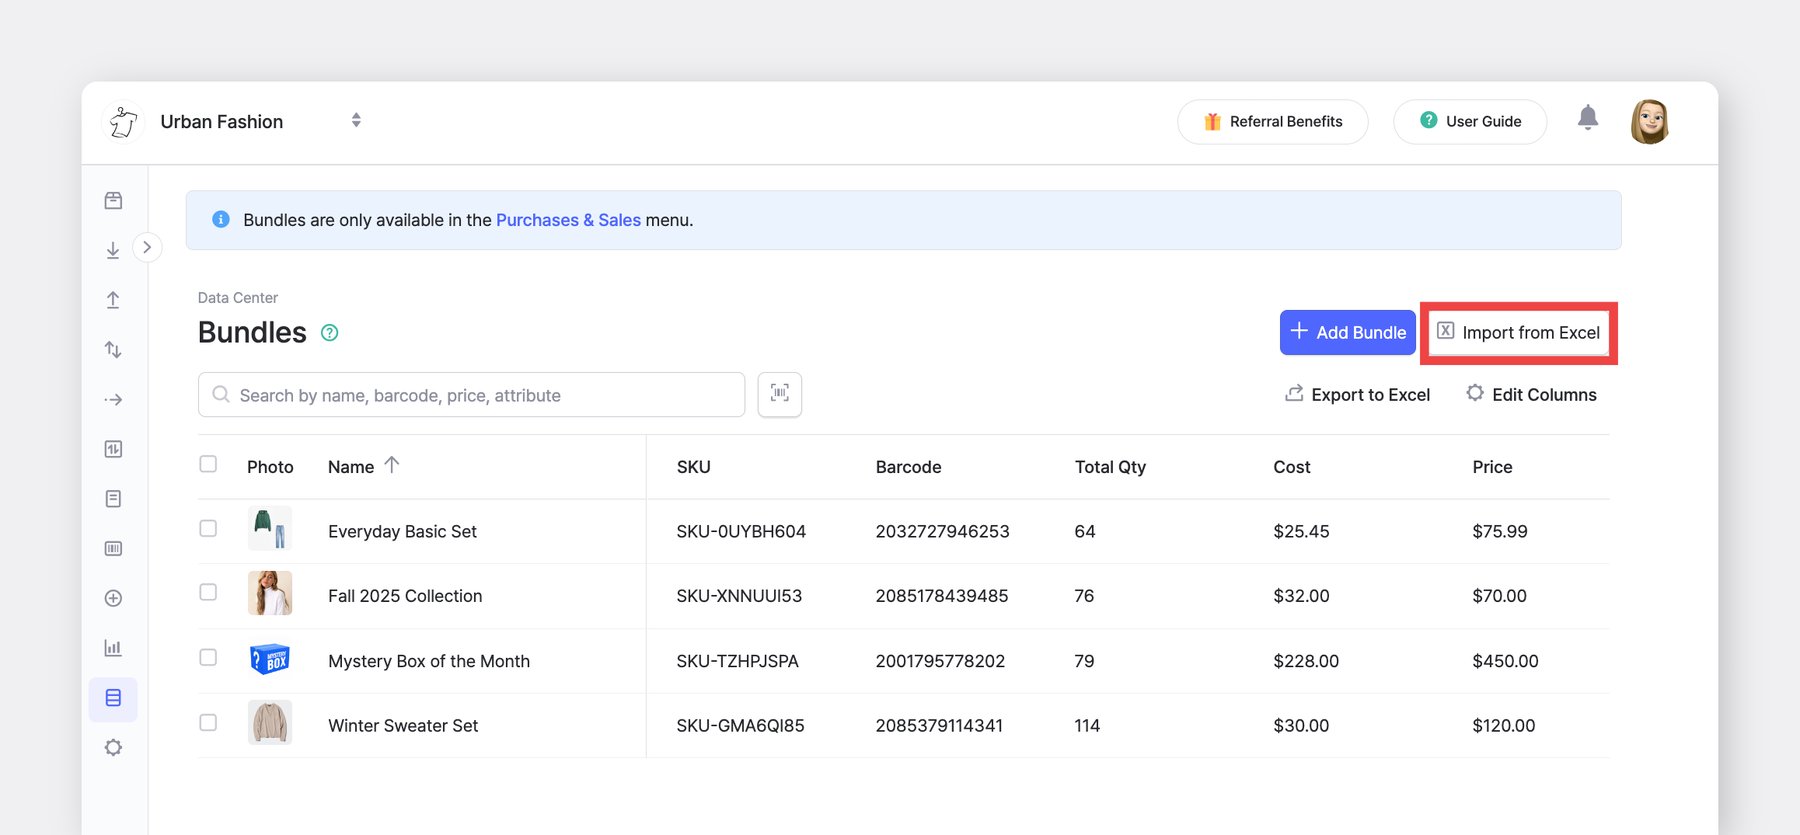Select the Winter Sweater Set checkbox

point(208,722)
